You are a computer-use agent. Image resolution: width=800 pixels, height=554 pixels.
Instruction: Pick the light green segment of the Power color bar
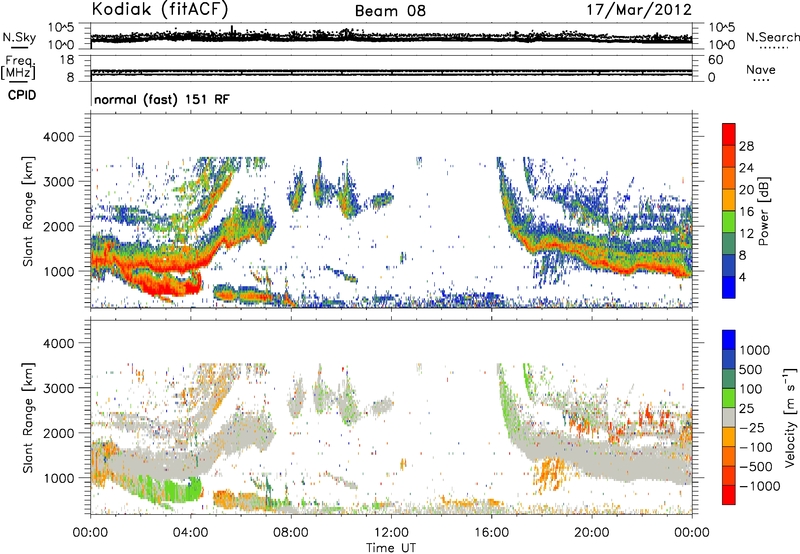pyautogui.click(x=729, y=221)
